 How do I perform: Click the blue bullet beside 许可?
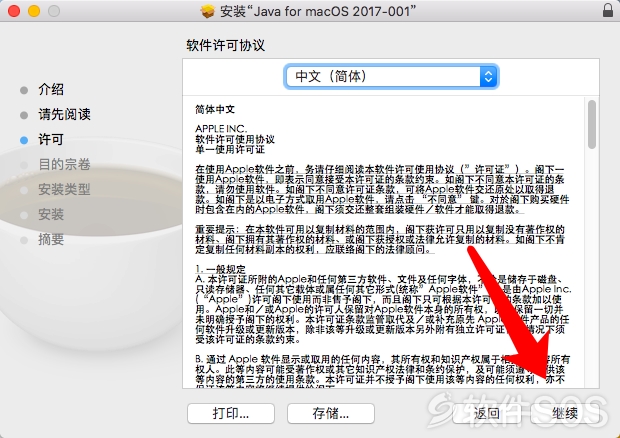24,140
